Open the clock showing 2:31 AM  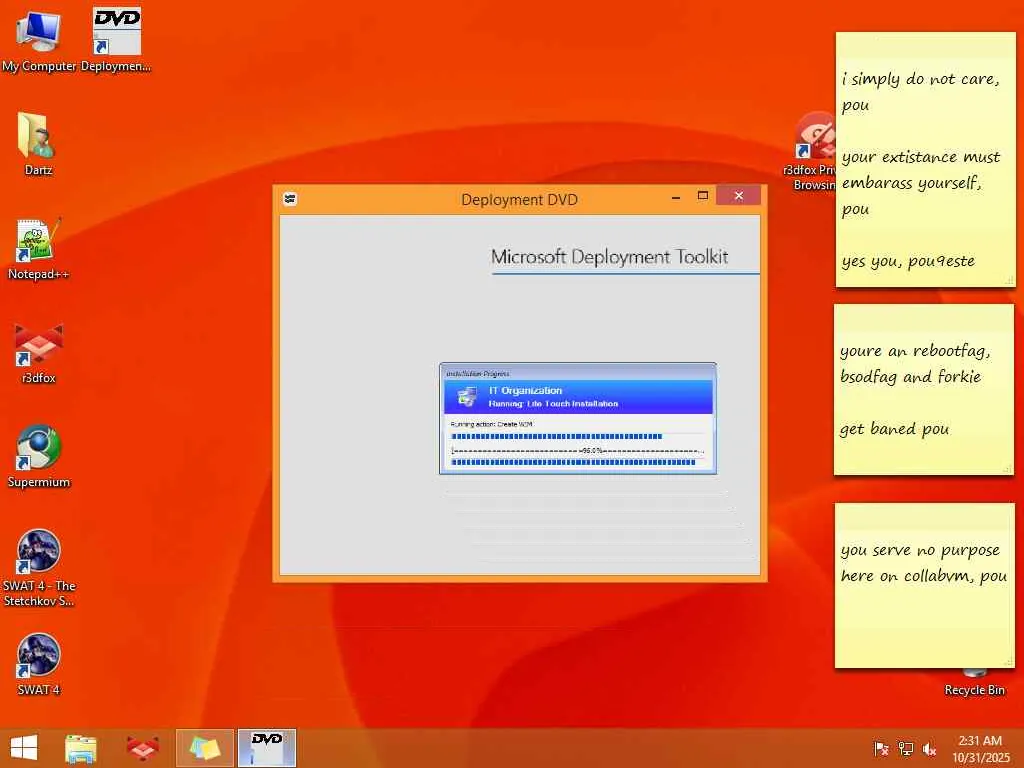point(980,749)
